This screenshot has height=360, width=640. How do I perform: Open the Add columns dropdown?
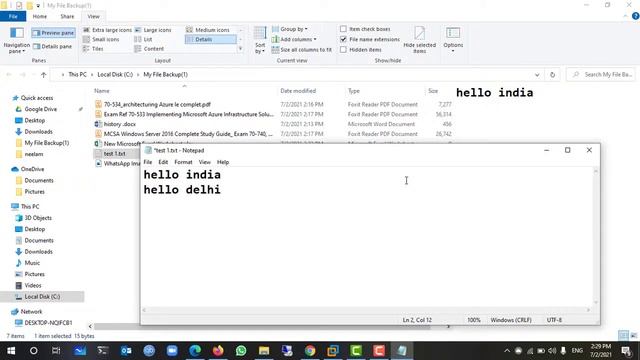pyautogui.click(x=294, y=39)
